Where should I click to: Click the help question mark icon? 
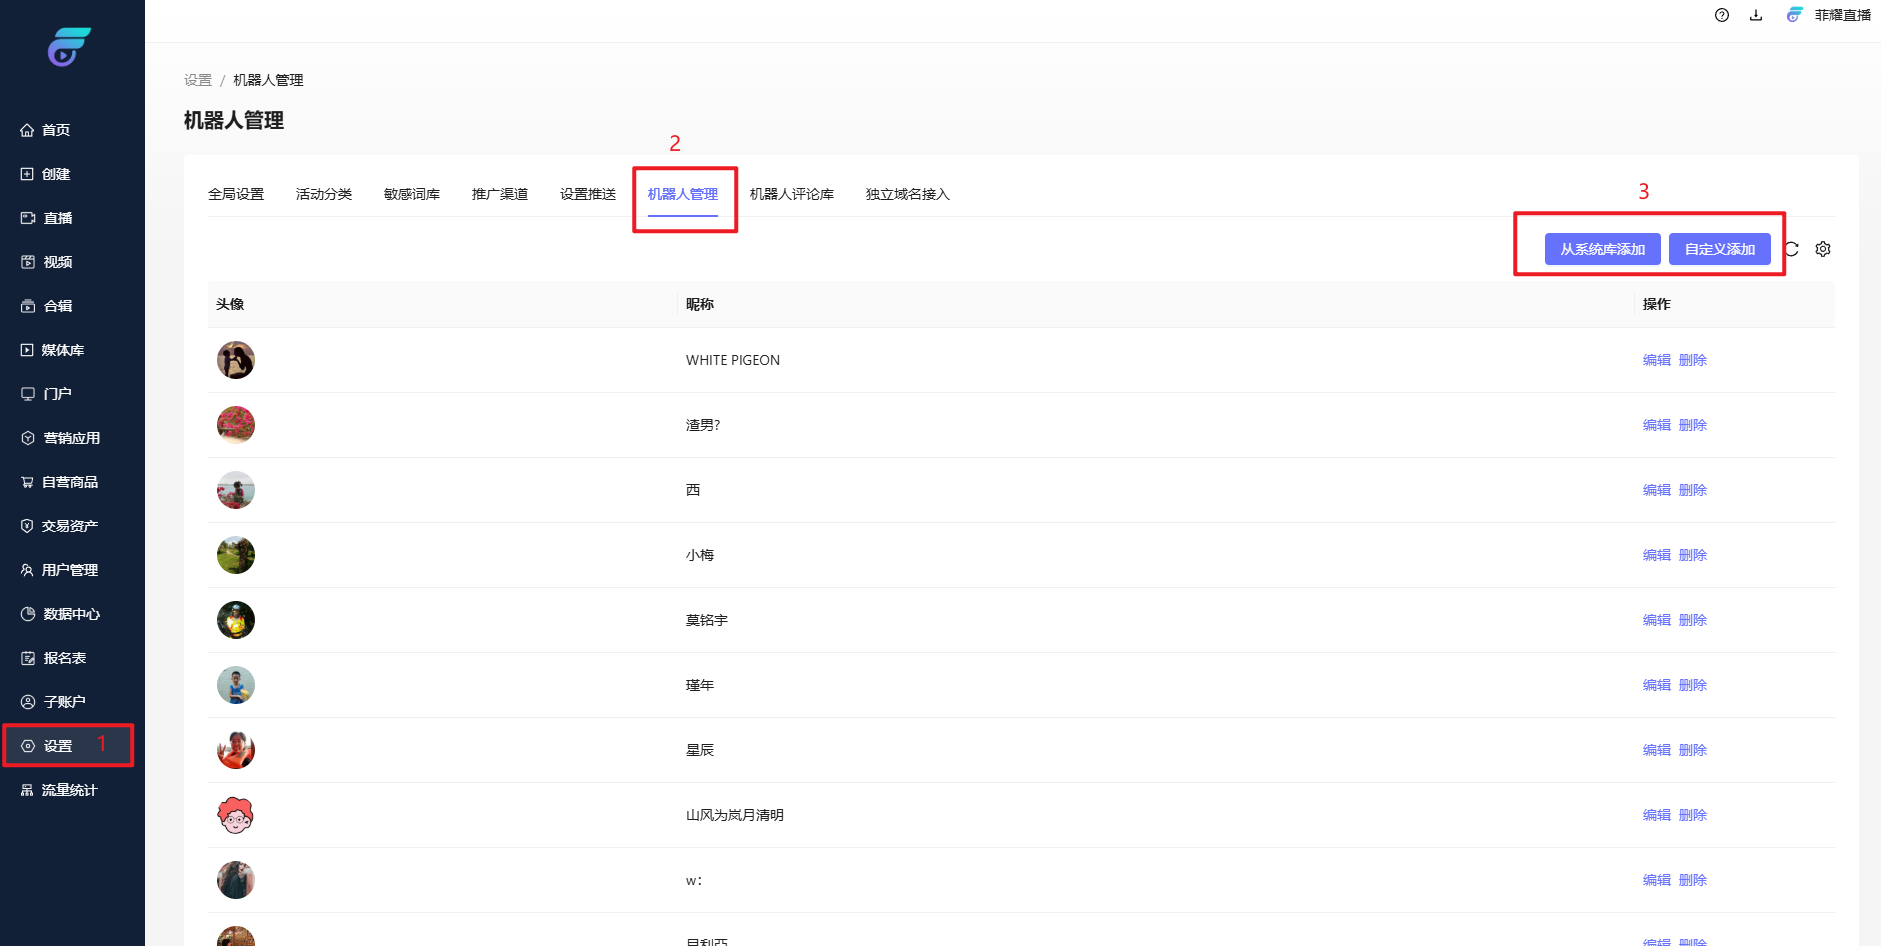click(1721, 15)
